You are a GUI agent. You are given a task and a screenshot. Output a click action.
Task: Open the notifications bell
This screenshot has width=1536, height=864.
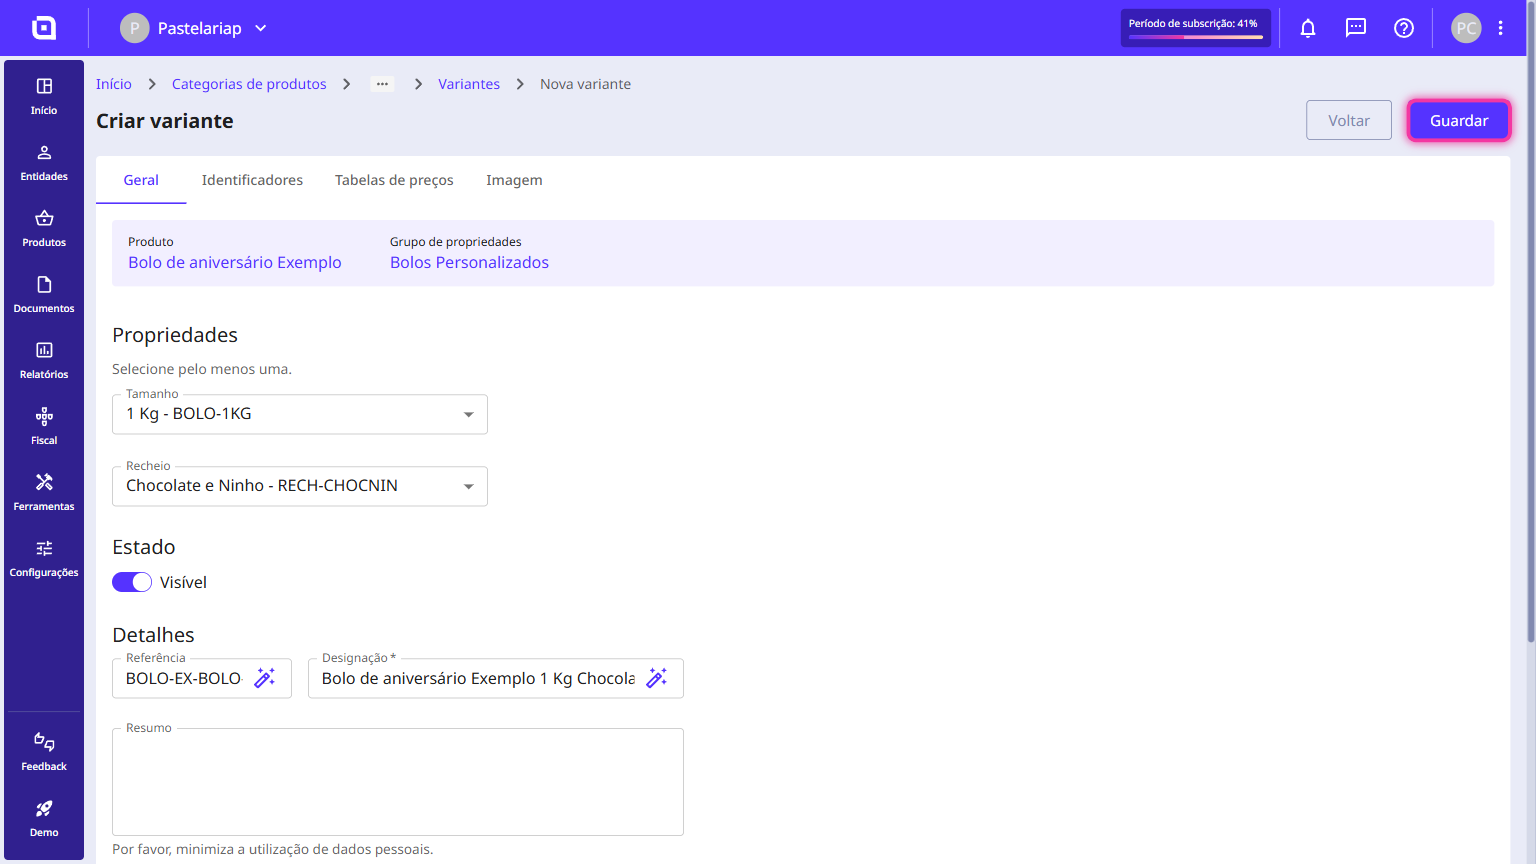1308,28
